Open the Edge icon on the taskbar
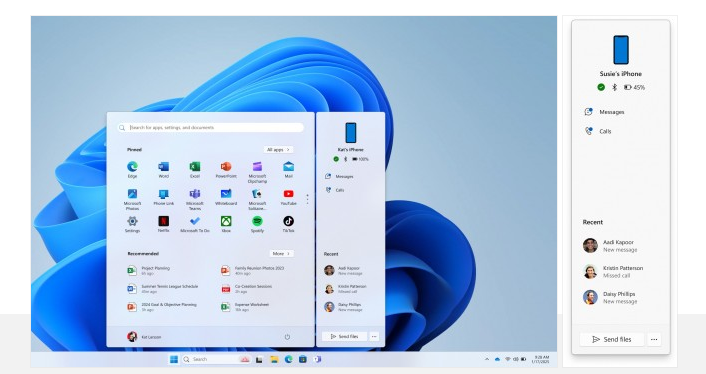 (289, 359)
